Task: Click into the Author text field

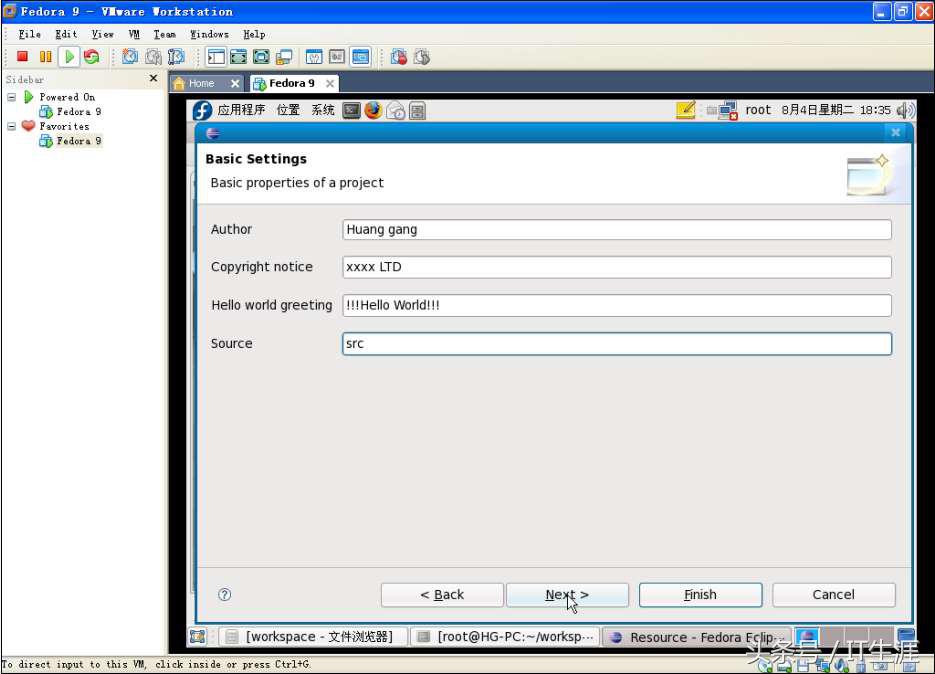Action: click(616, 229)
